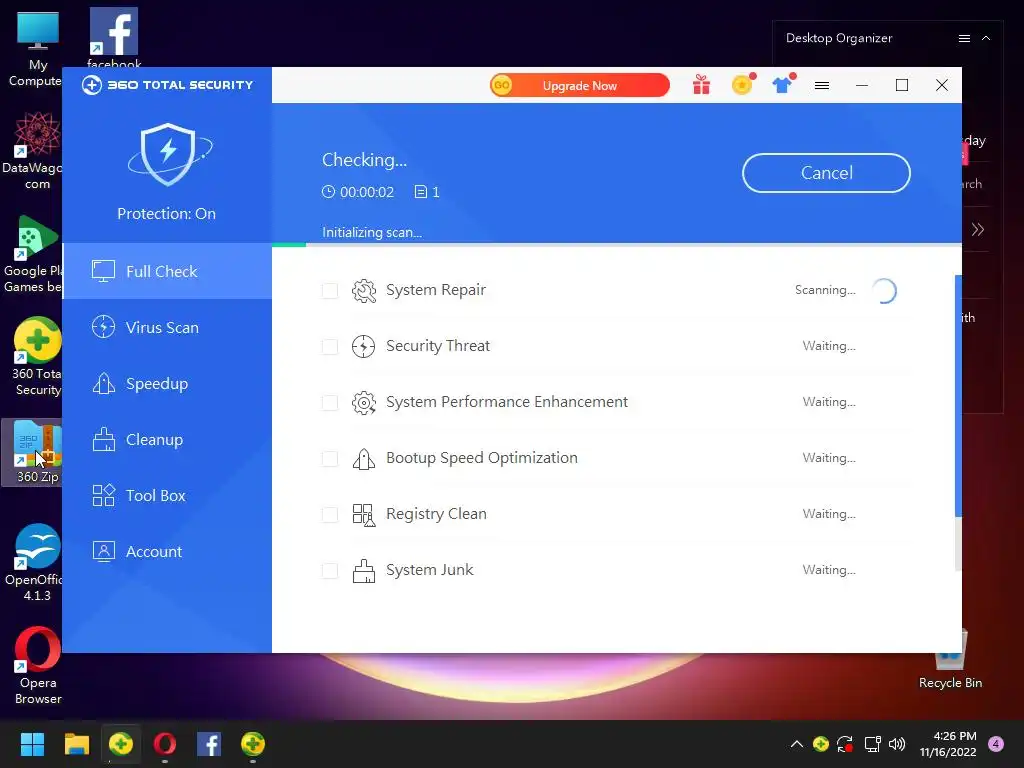Switch to the Cleanup tab

tap(167, 440)
